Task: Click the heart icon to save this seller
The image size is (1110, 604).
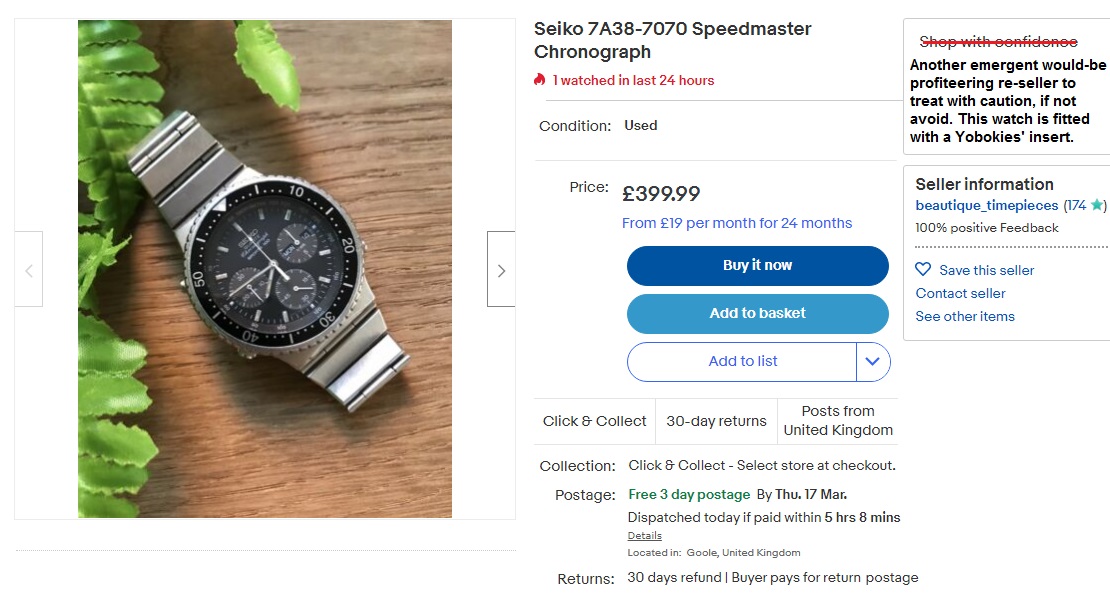Action: (923, 269)
